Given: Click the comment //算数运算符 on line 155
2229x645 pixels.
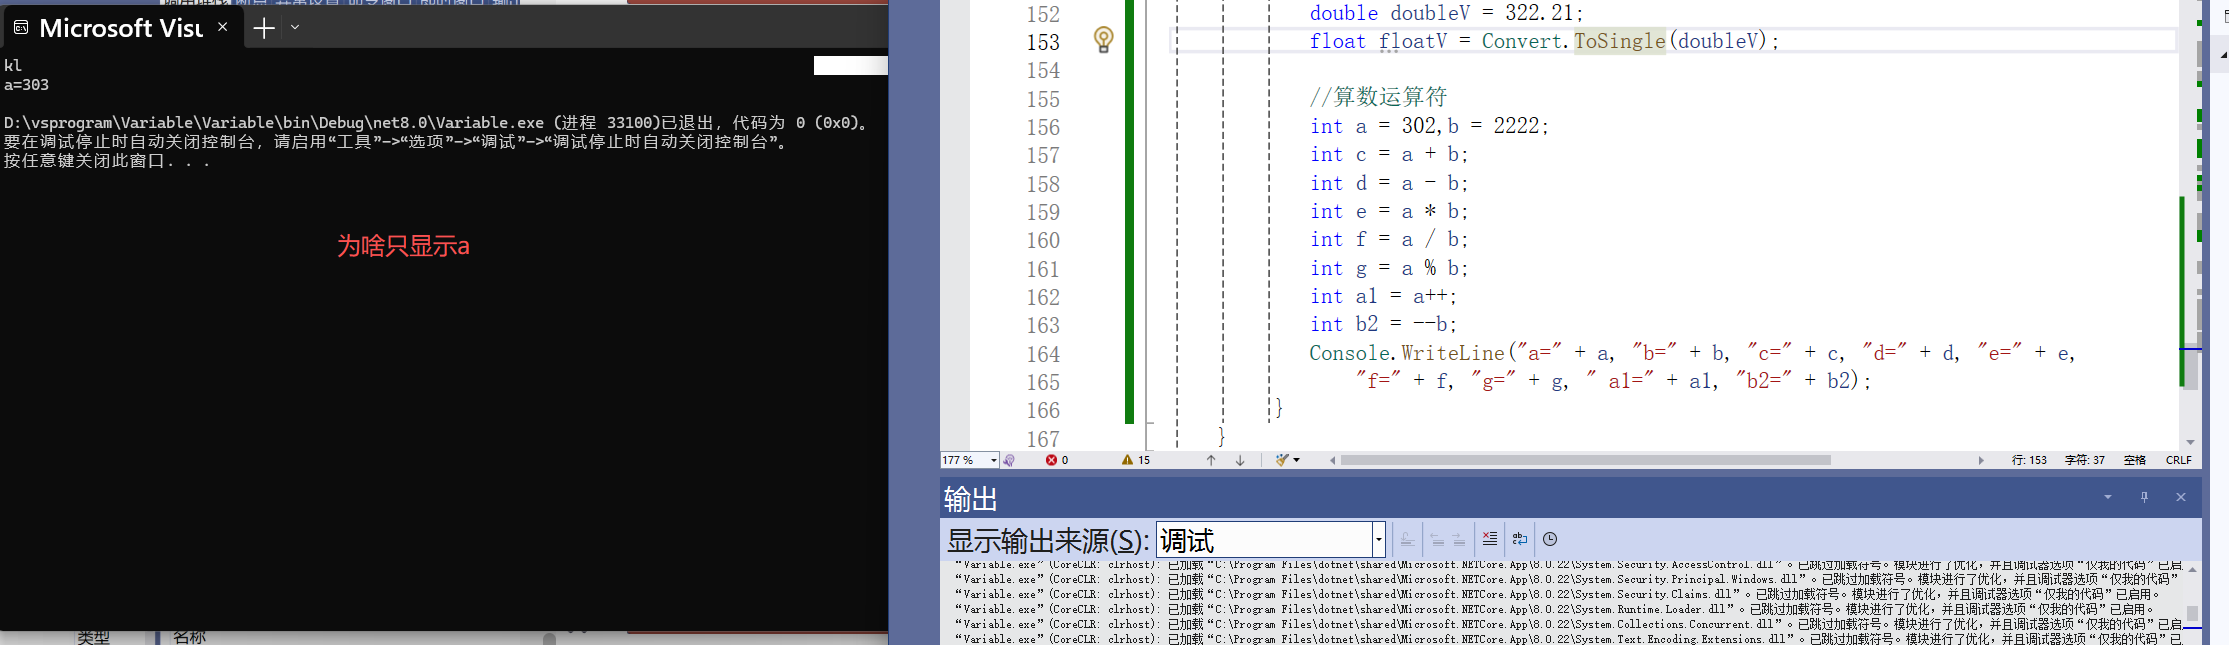Looking at the screenshot, I should pos(1378,97).
